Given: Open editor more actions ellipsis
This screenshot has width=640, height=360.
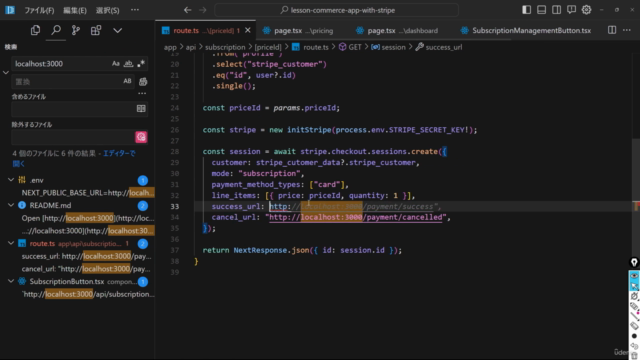Looking at the screenshot, I should click(x=627, y=30).
